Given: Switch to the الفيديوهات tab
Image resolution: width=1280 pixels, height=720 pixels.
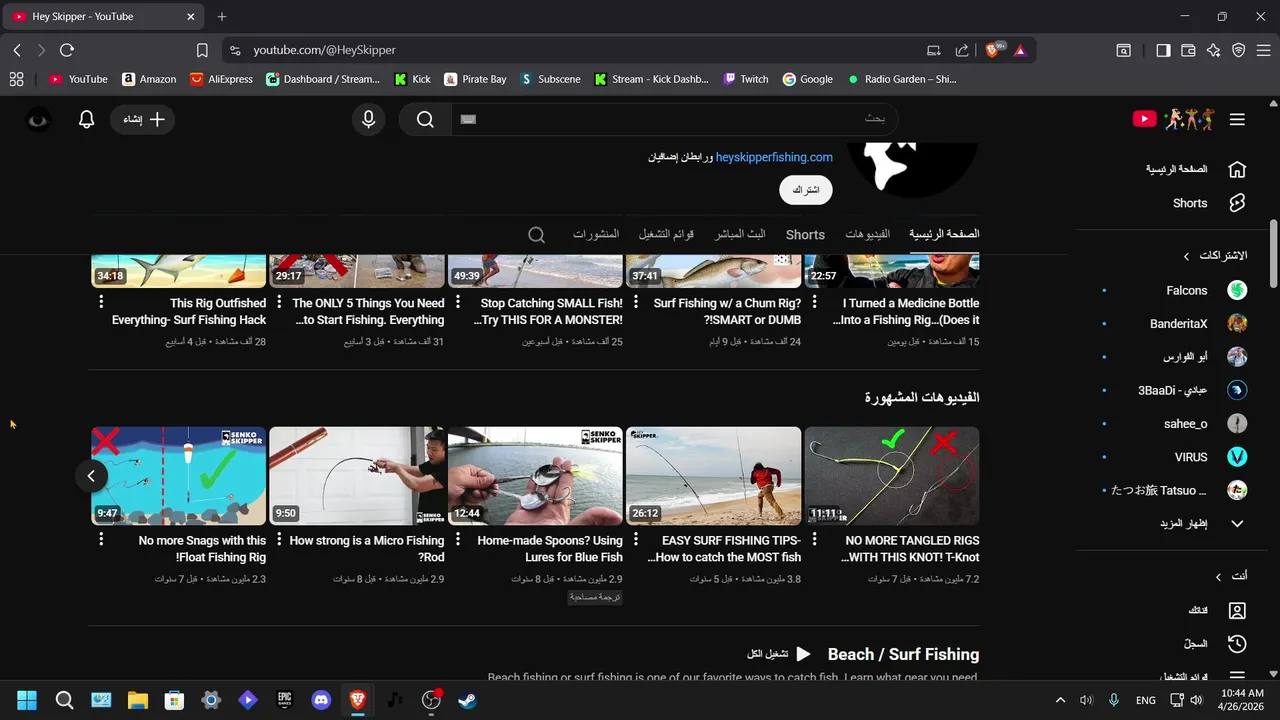Looking at the screenshot, I should click(x=867, y=234).
